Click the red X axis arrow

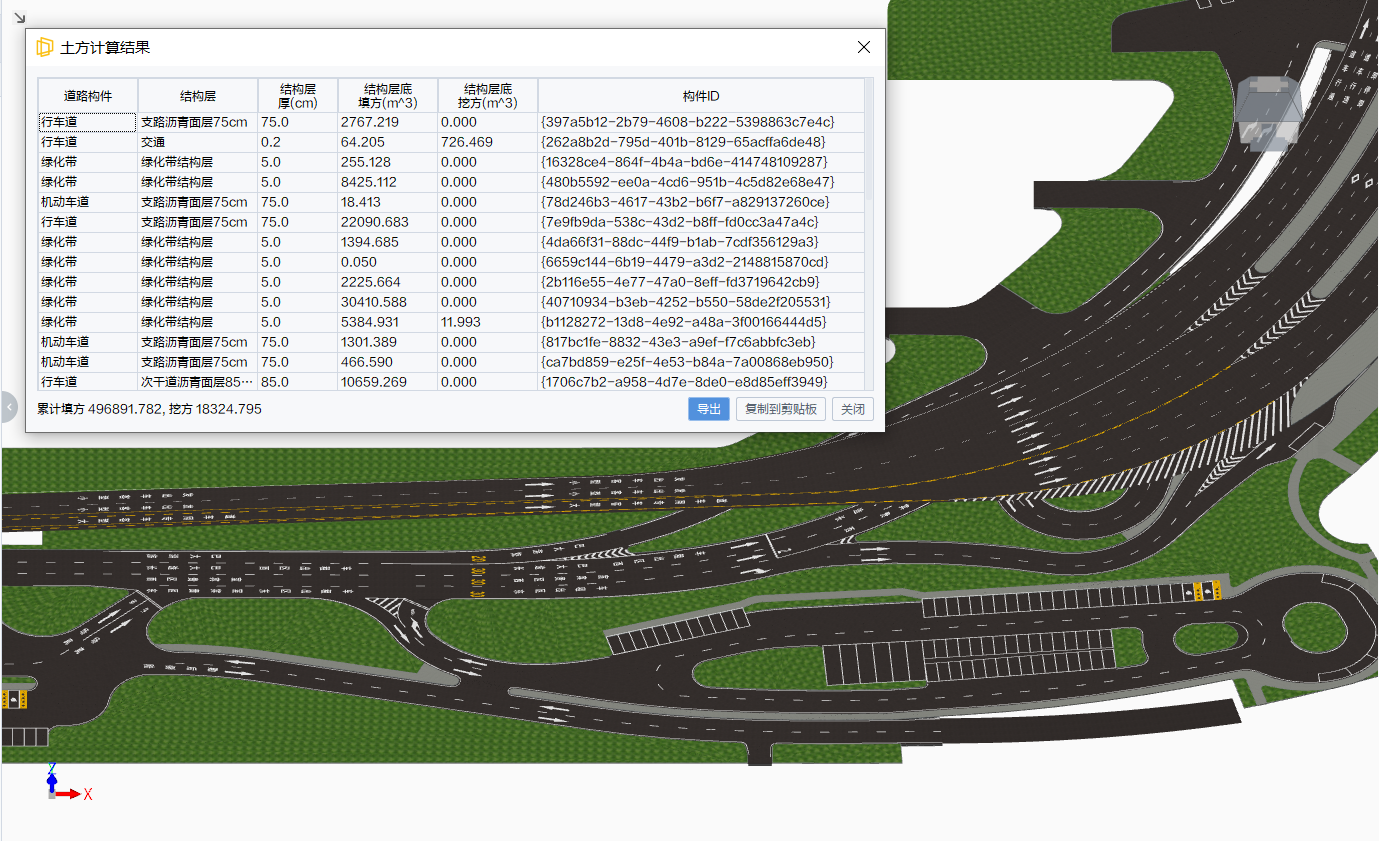(70, 794)
